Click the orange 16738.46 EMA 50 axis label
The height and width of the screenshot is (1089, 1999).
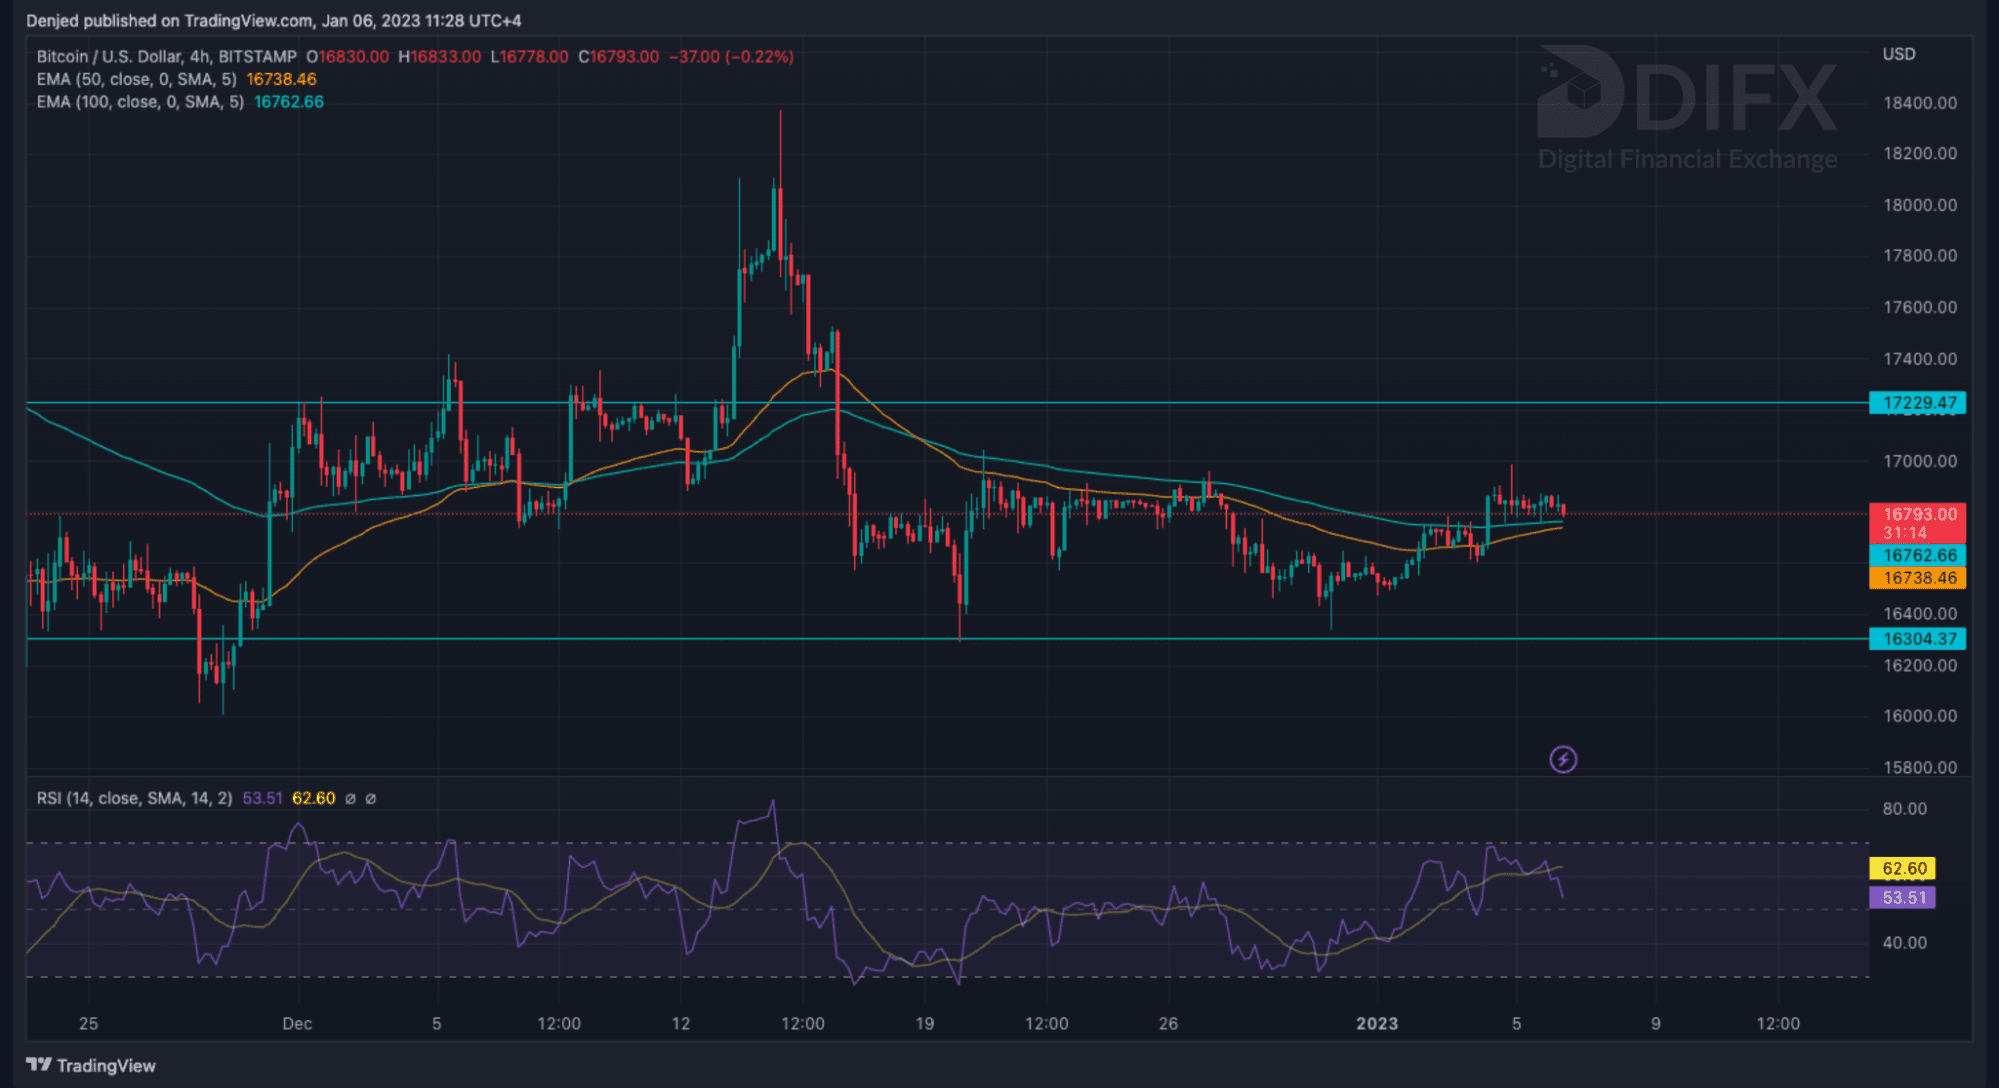[1917, 578]
